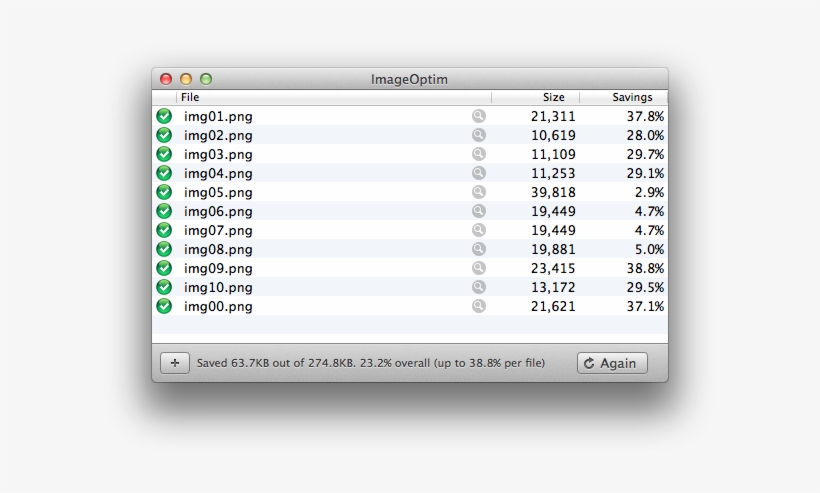This screenshot has height=493, width=820.
Task: Click the green checkmark status icon for img03.png
Action: click(x=164, y=154)
